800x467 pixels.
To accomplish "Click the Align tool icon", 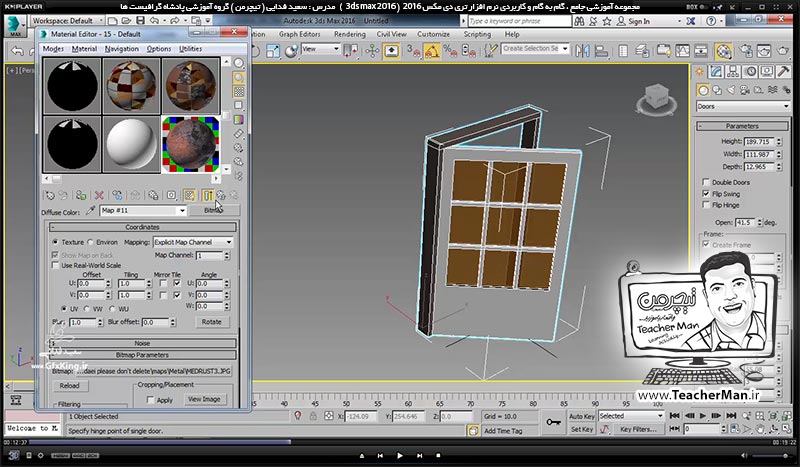I will [x=602, y=51].
